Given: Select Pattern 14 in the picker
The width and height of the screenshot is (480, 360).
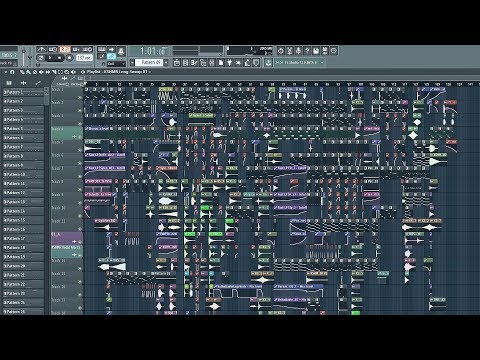Looking at the screenshot, I should (x=23, y=211).
